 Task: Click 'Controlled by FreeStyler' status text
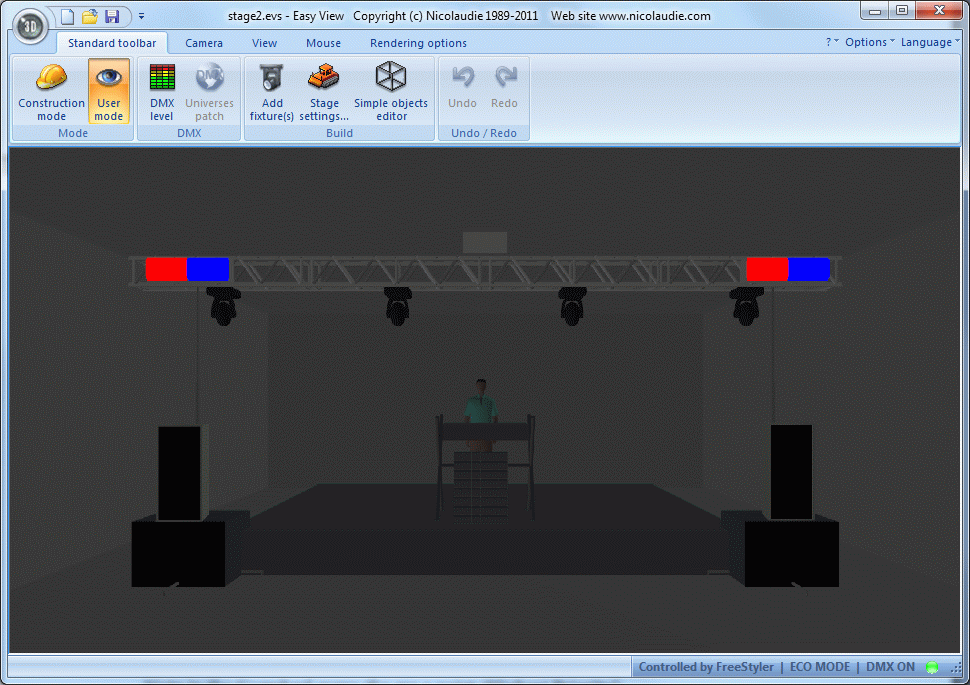click(x=706, y=667)
